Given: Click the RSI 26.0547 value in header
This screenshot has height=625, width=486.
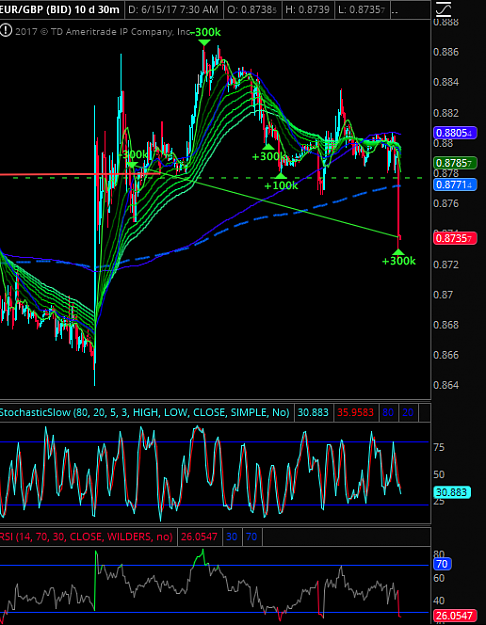Looking at the screenshot, I should pos(199,537).
